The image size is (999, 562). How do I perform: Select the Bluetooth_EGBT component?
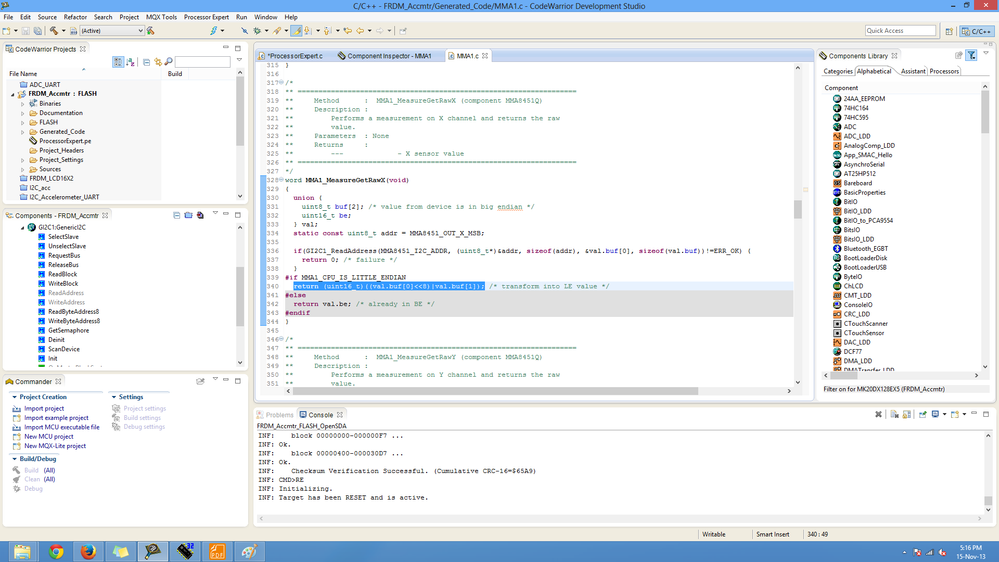[x=865, y=249]
